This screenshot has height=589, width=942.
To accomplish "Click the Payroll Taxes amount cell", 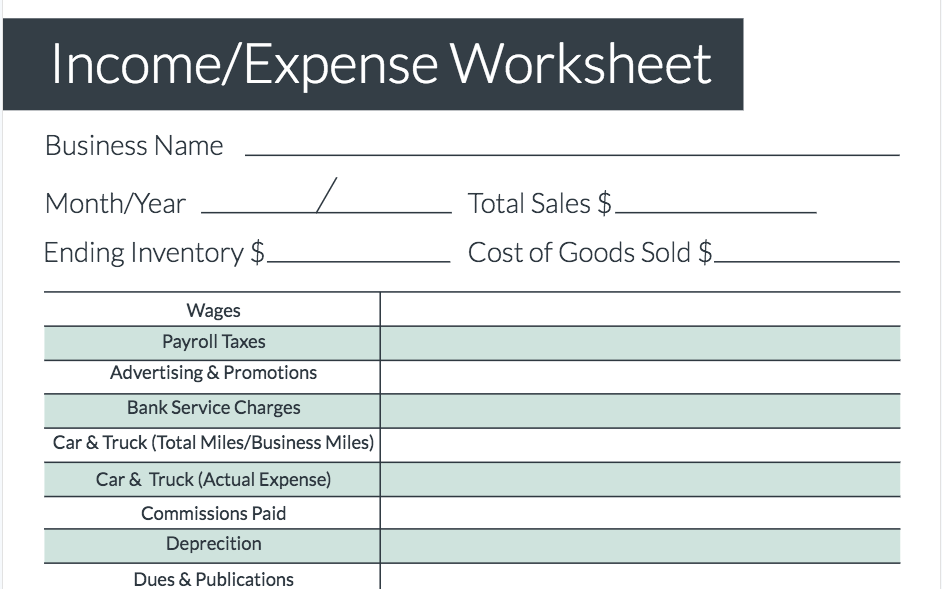I will [x=639, y=343].
